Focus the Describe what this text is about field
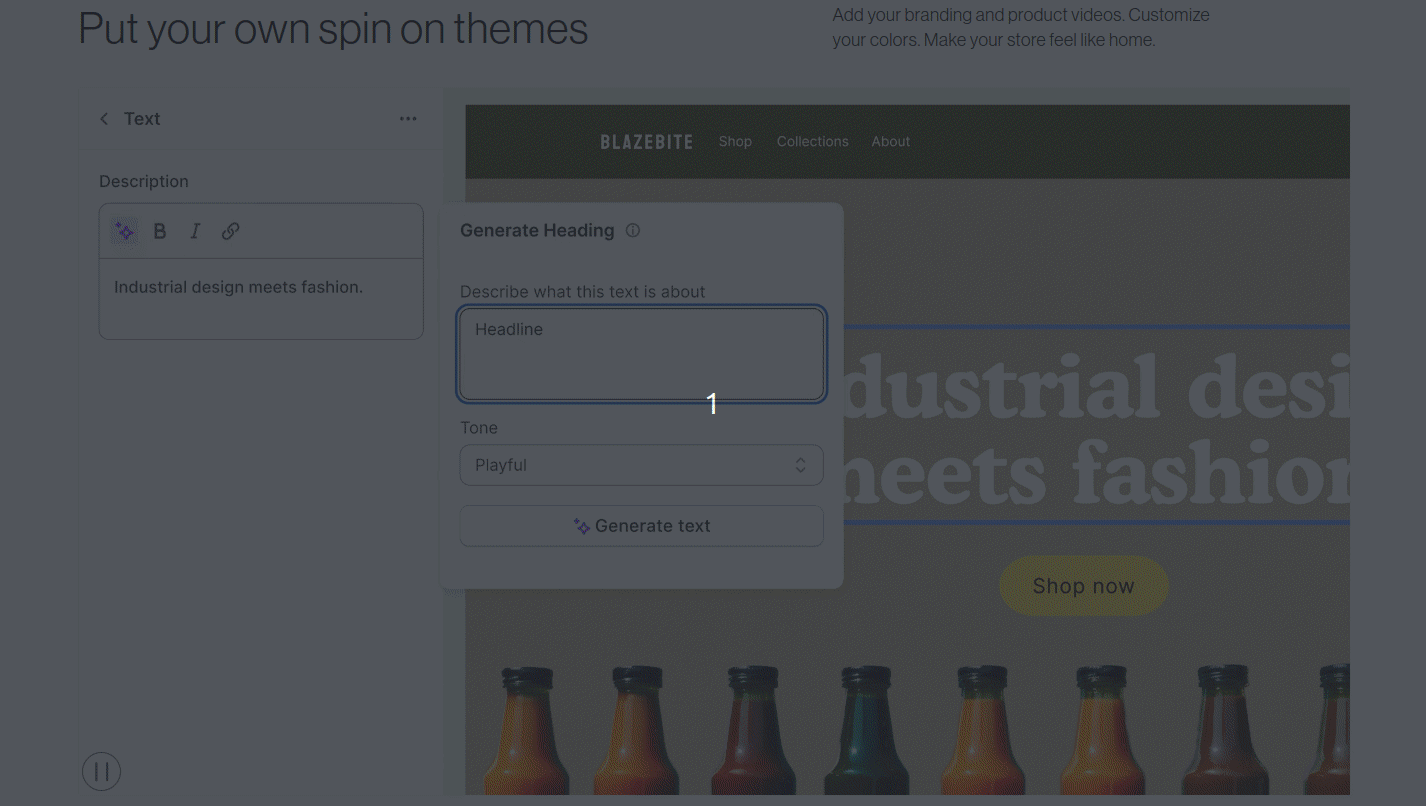This screenshot has height=806, width=1426. [641, 354]
